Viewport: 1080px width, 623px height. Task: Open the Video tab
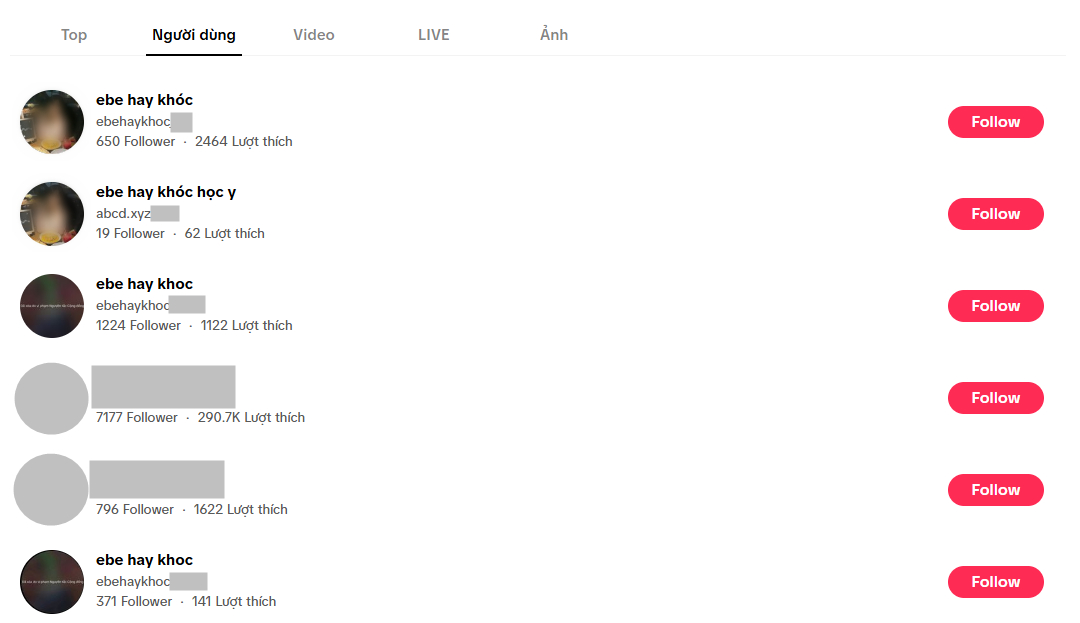click(313, 34)
